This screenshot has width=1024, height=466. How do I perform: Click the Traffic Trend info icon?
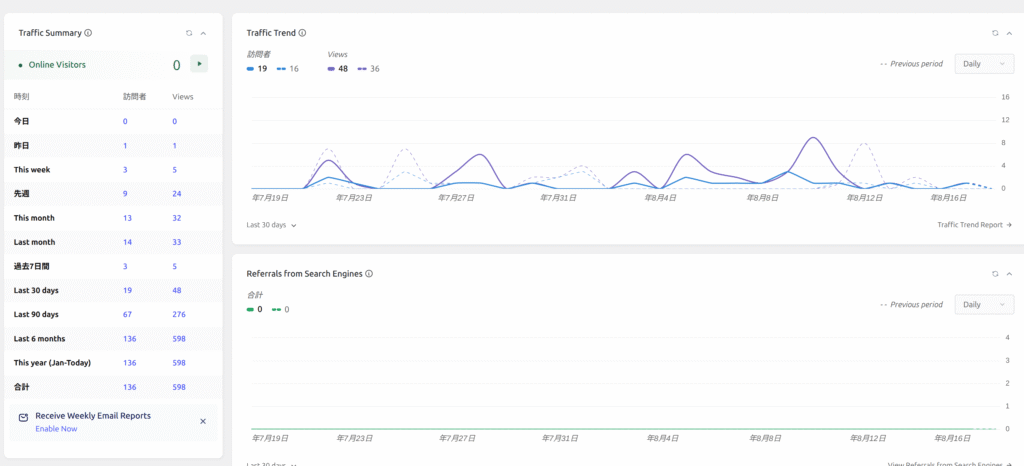pyautogui.click(x=302, y=33)
